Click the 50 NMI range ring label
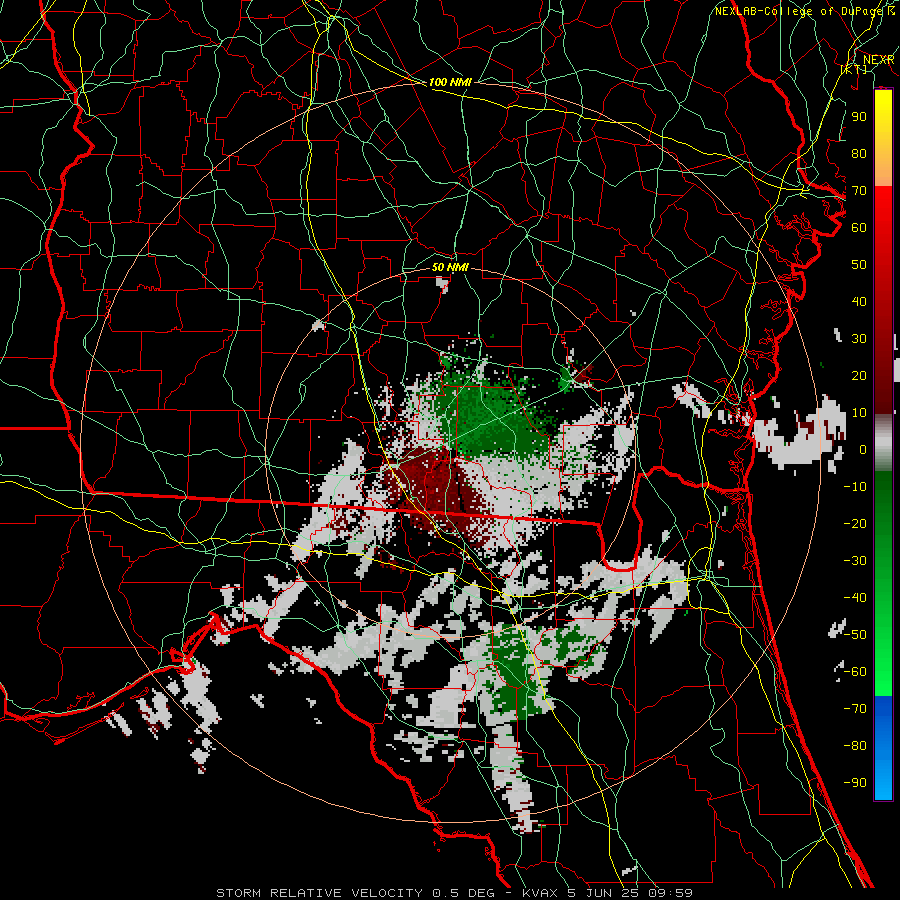The width and height of the screenshot is (900, 900). coord(450,267)
